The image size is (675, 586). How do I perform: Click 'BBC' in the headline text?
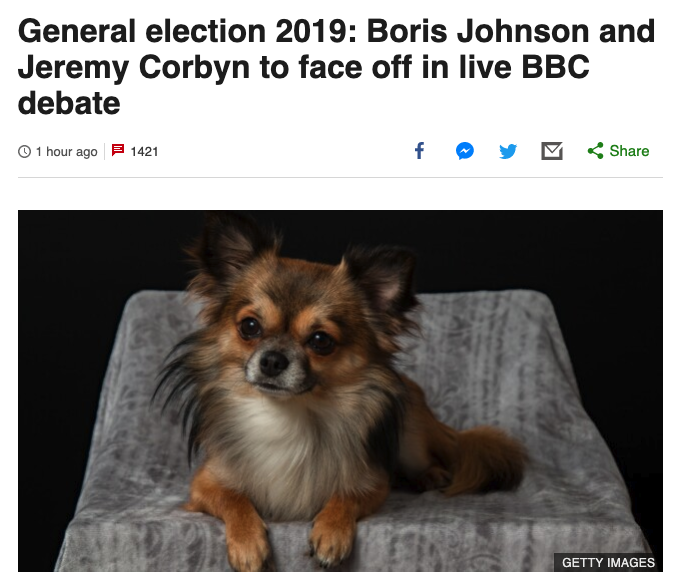555,67
